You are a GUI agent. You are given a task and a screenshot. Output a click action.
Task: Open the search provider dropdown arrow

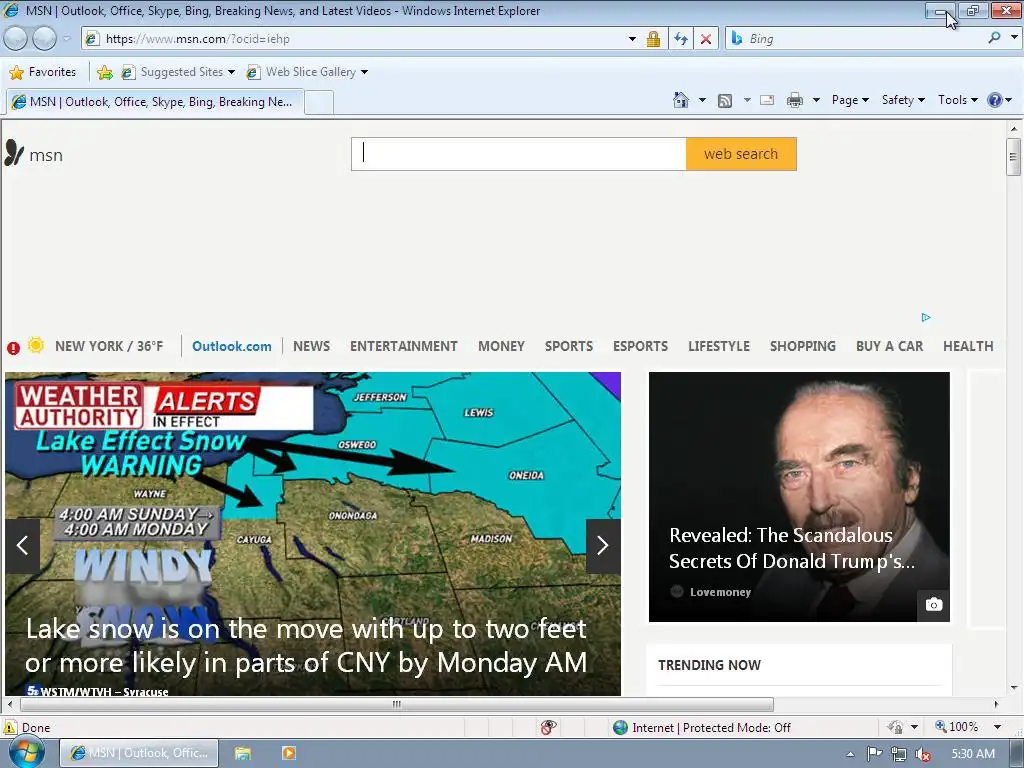1014,38
